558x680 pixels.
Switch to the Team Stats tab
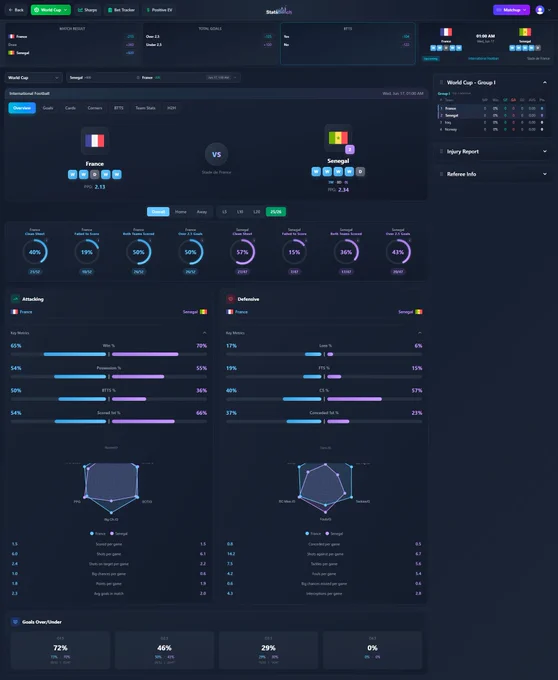point(145,108)
